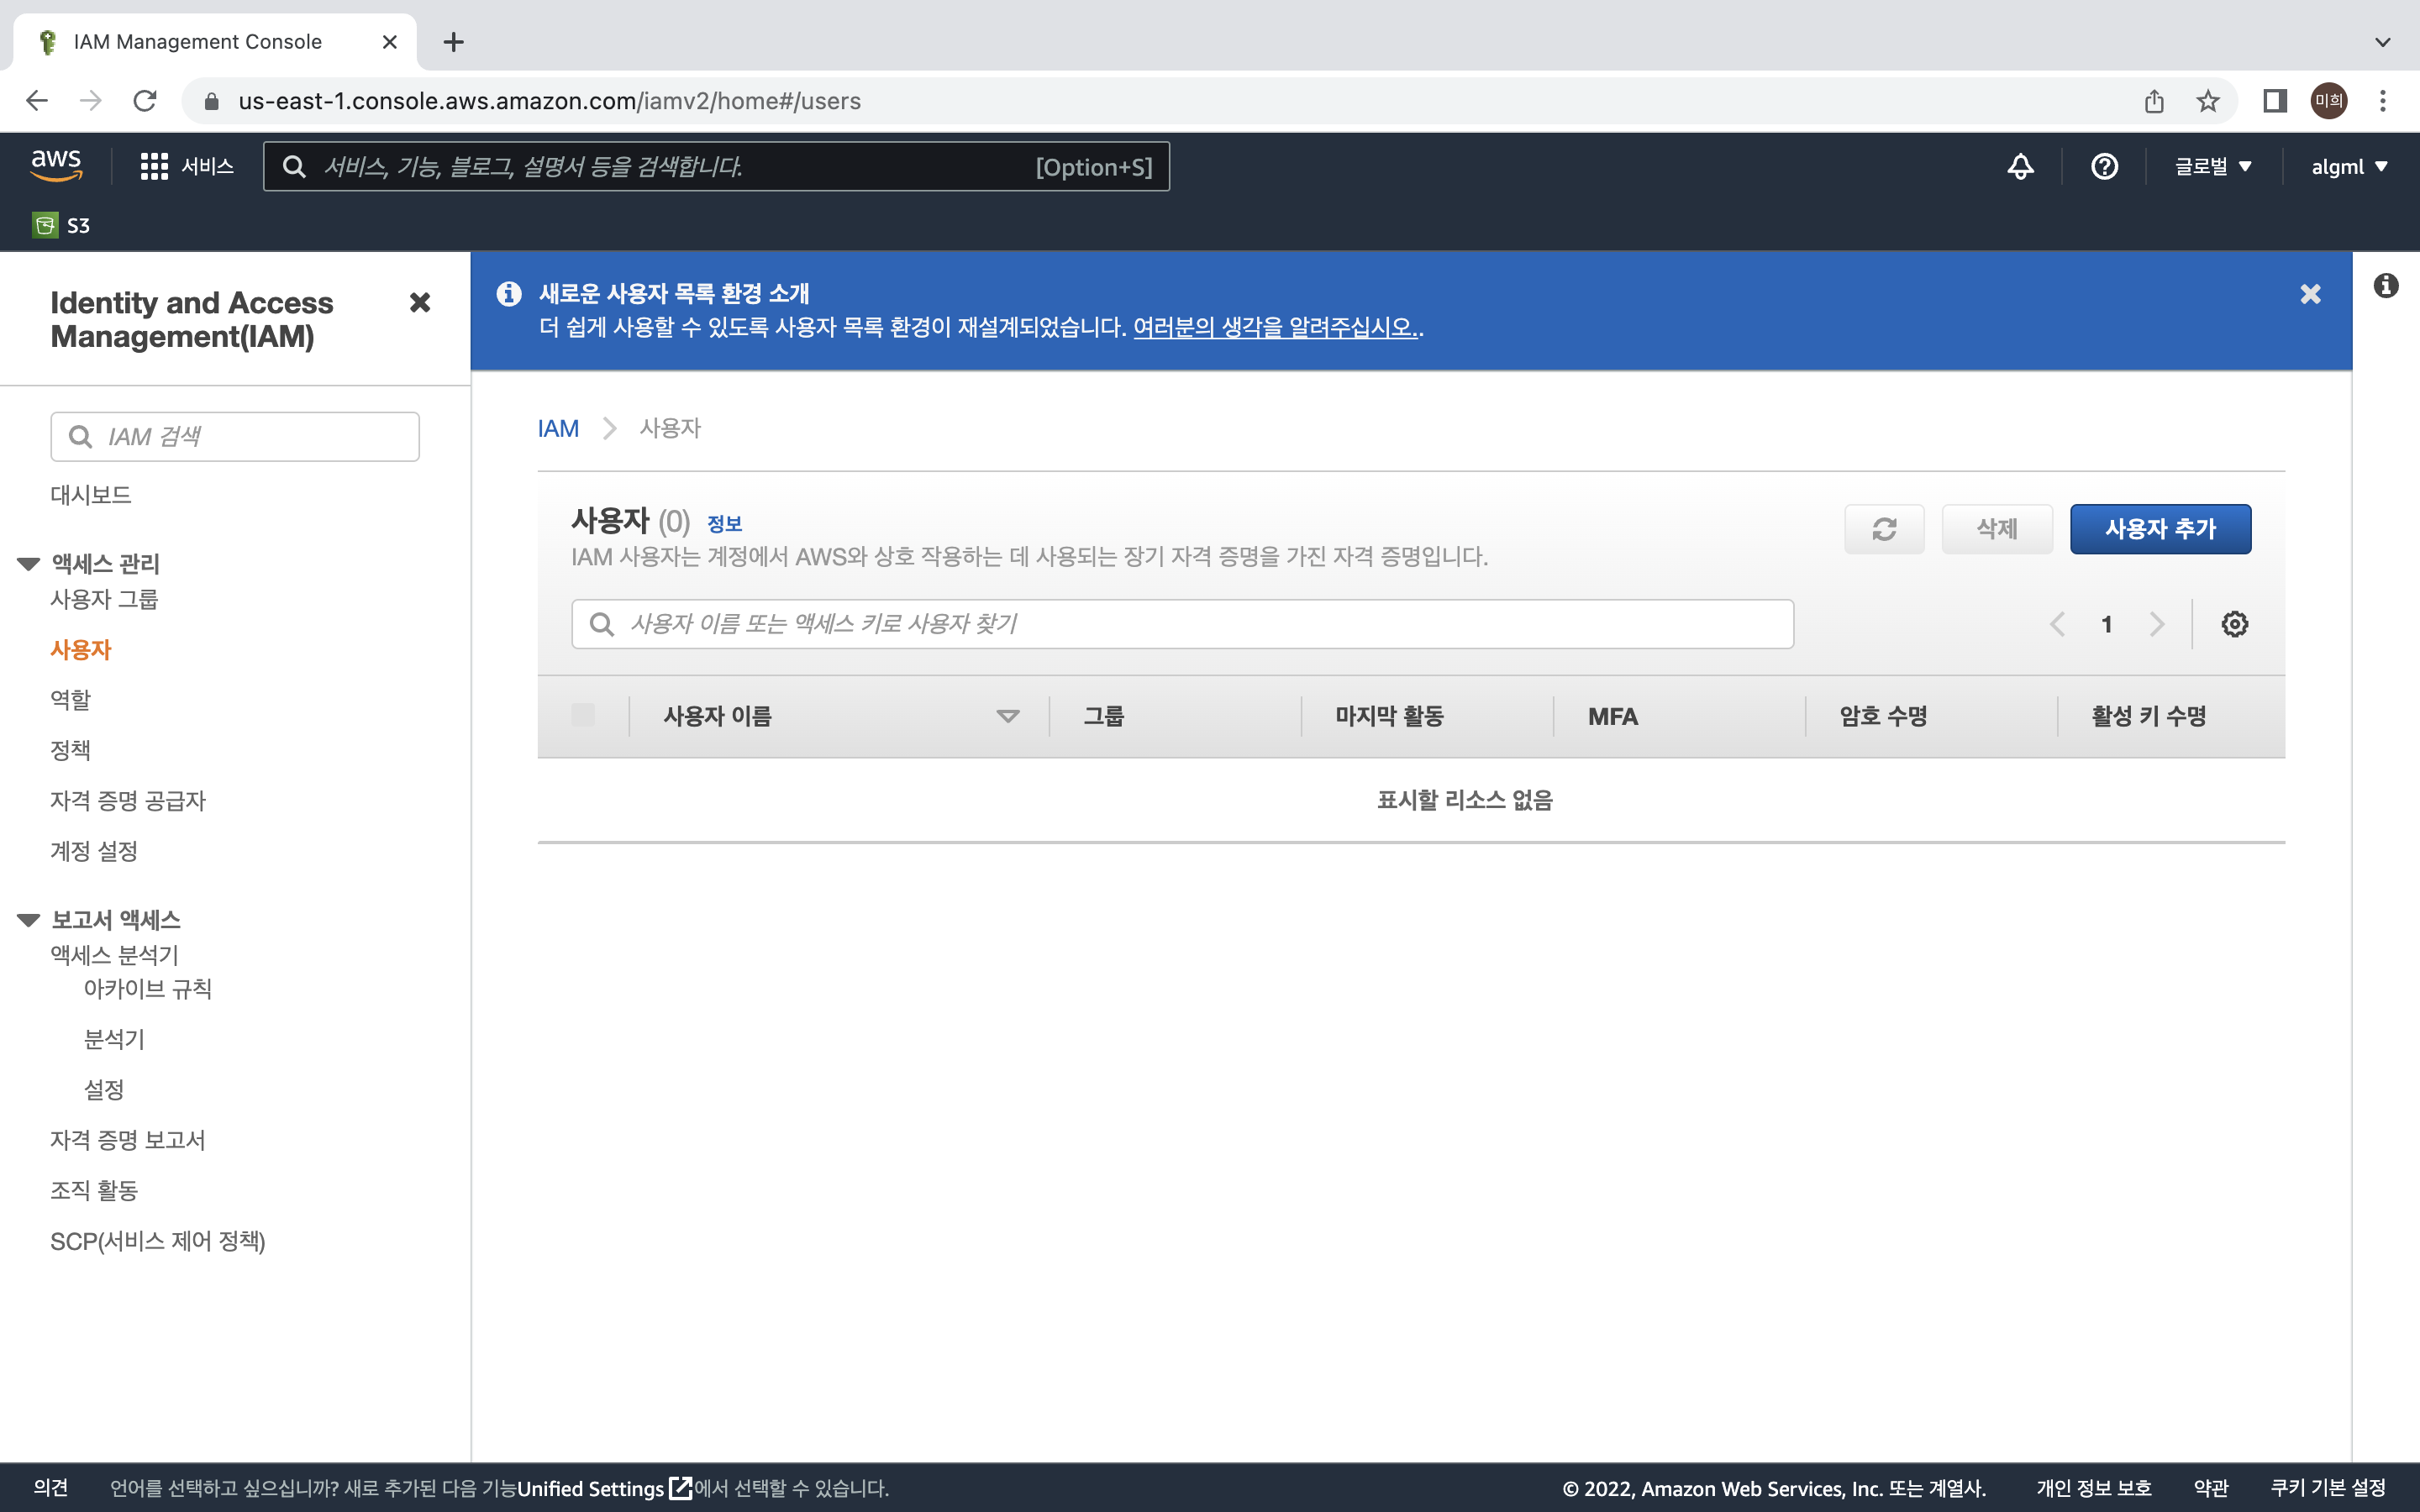Go to next page of users table
Viewport: 2420px width, 1512px height.
(2157, 624)
